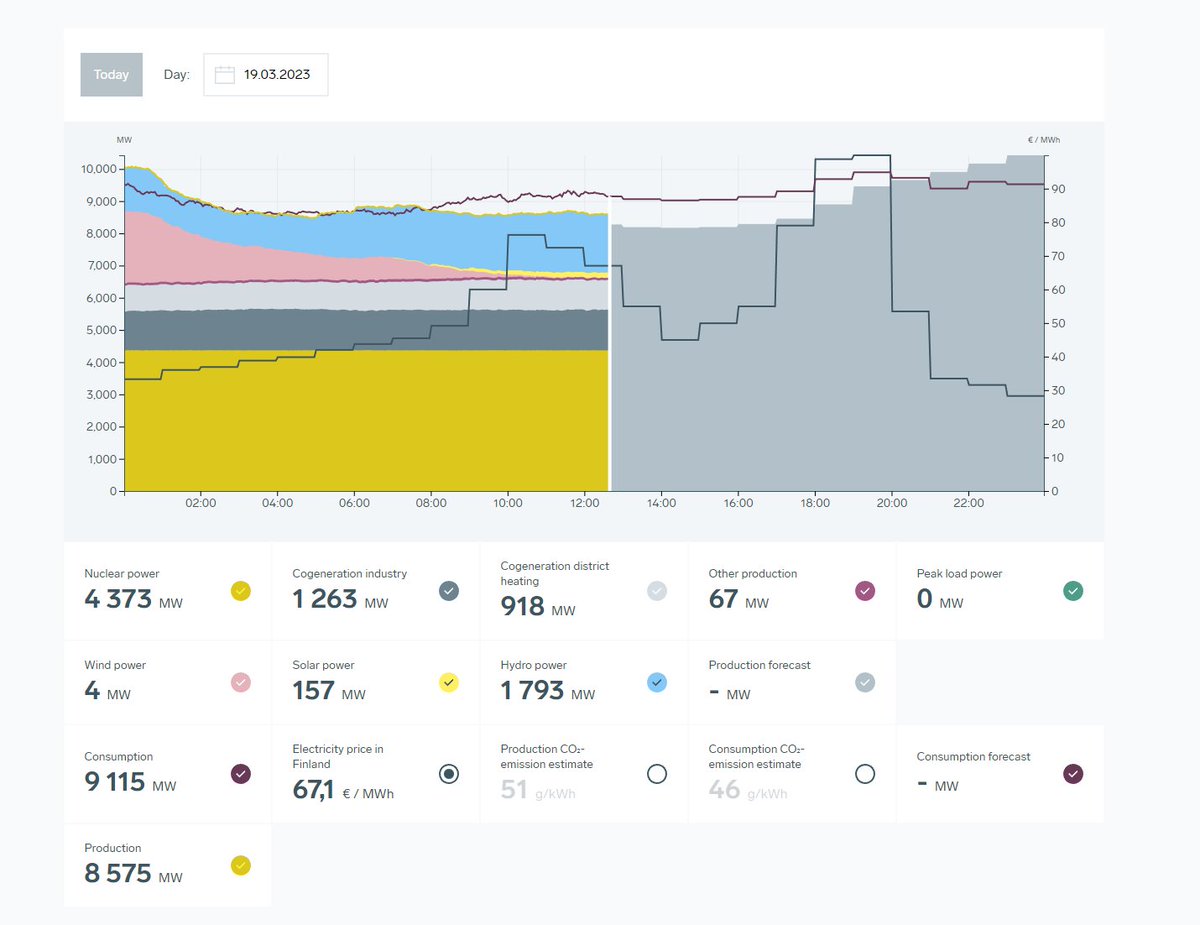
Task: Toggle the Consumption forecast checkbox
Action: click(1073, 773)
